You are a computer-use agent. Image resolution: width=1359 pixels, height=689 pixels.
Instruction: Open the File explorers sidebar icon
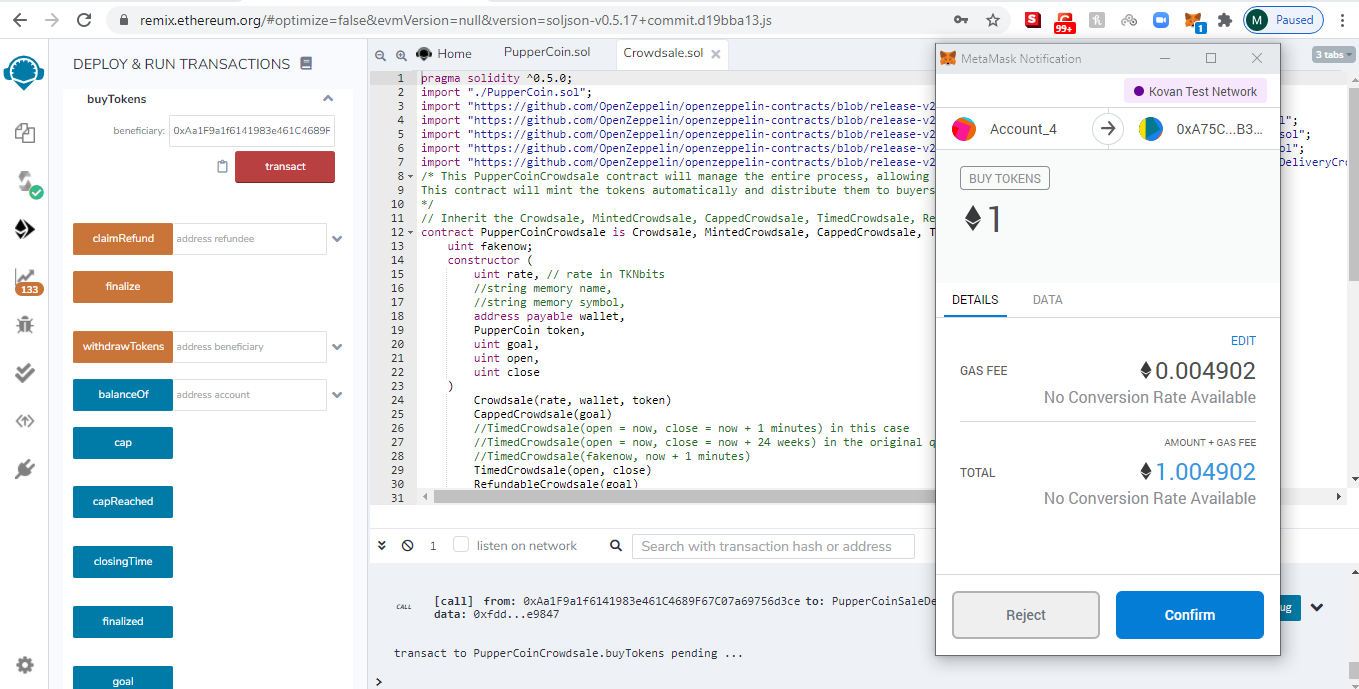pyautogui.click(x=25, y=131)
